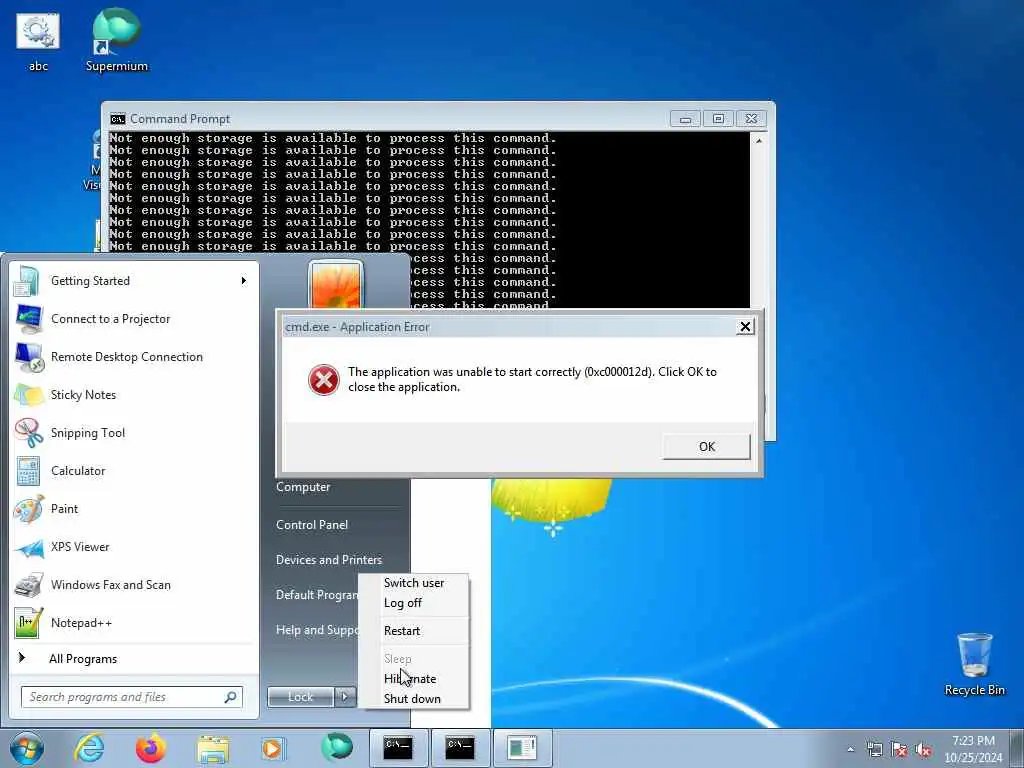Launch Connect to a Projector
Screen dimensions: 1024x768
(135, 319)
